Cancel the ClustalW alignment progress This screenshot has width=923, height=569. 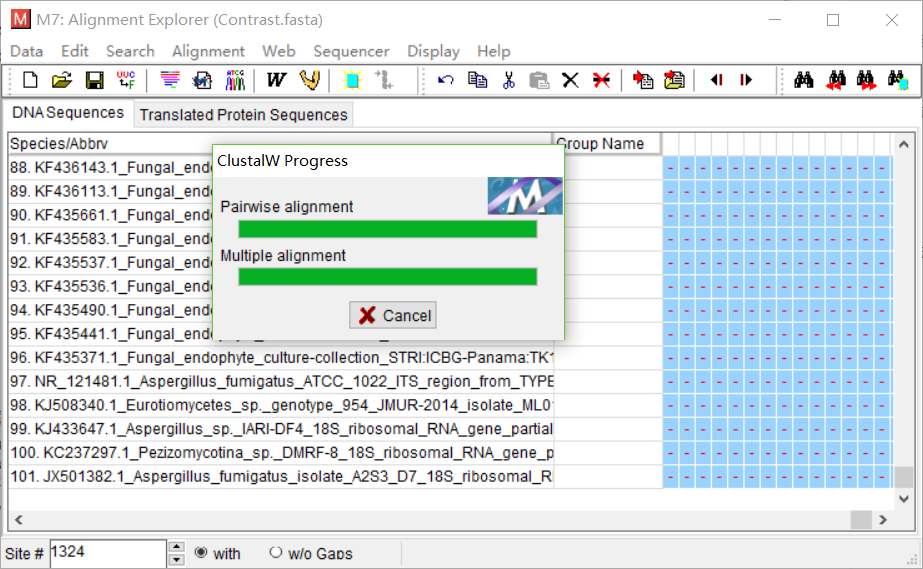coord(393,315)
